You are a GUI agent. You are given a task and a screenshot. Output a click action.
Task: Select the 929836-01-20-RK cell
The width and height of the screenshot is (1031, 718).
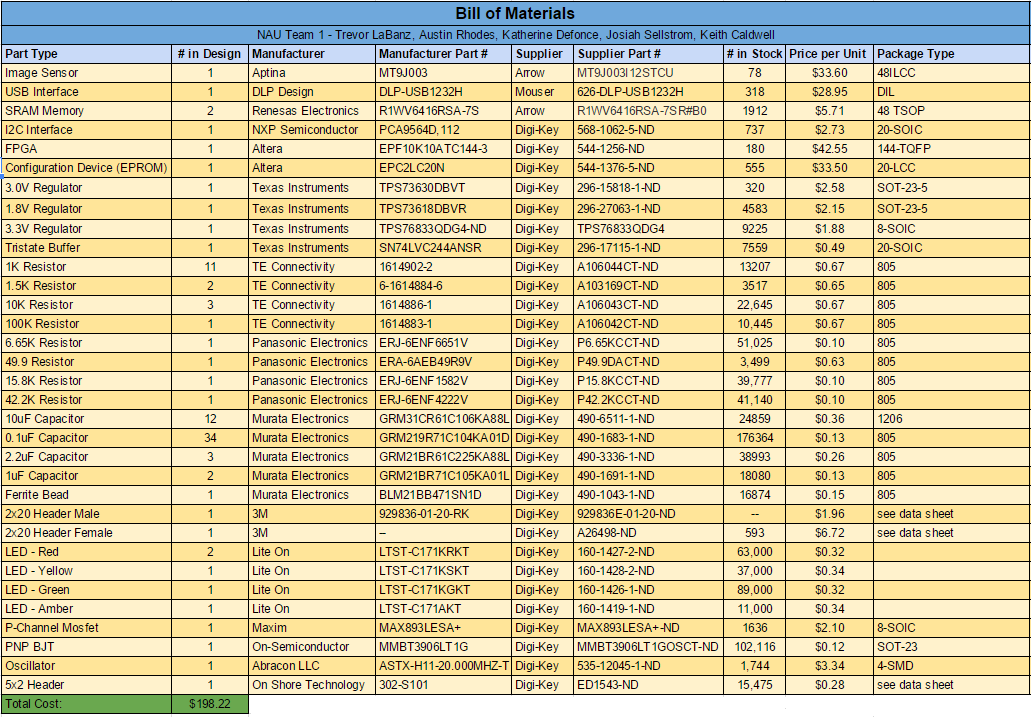pyautogui.click(x=444, y=515)
